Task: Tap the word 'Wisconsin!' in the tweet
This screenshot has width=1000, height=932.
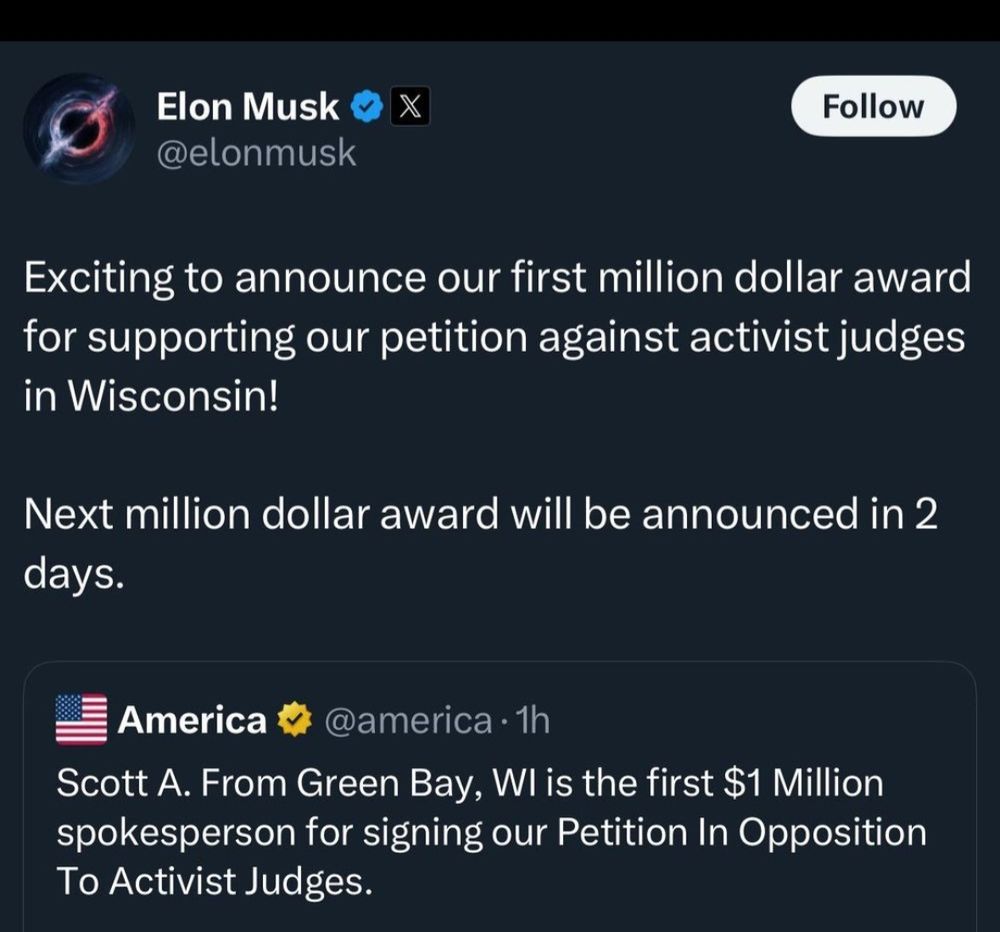Action: click(x=173, y=396)
